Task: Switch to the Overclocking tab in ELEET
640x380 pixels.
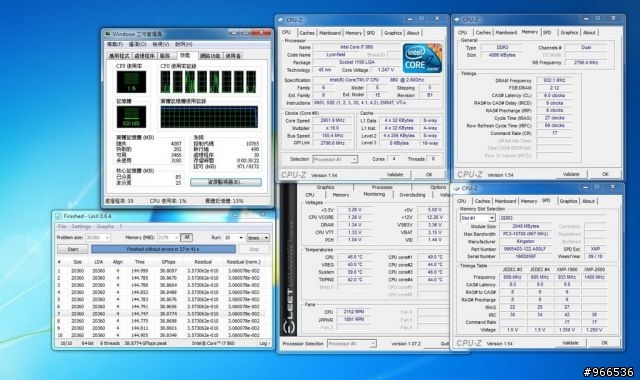Action: coord(412,195)
